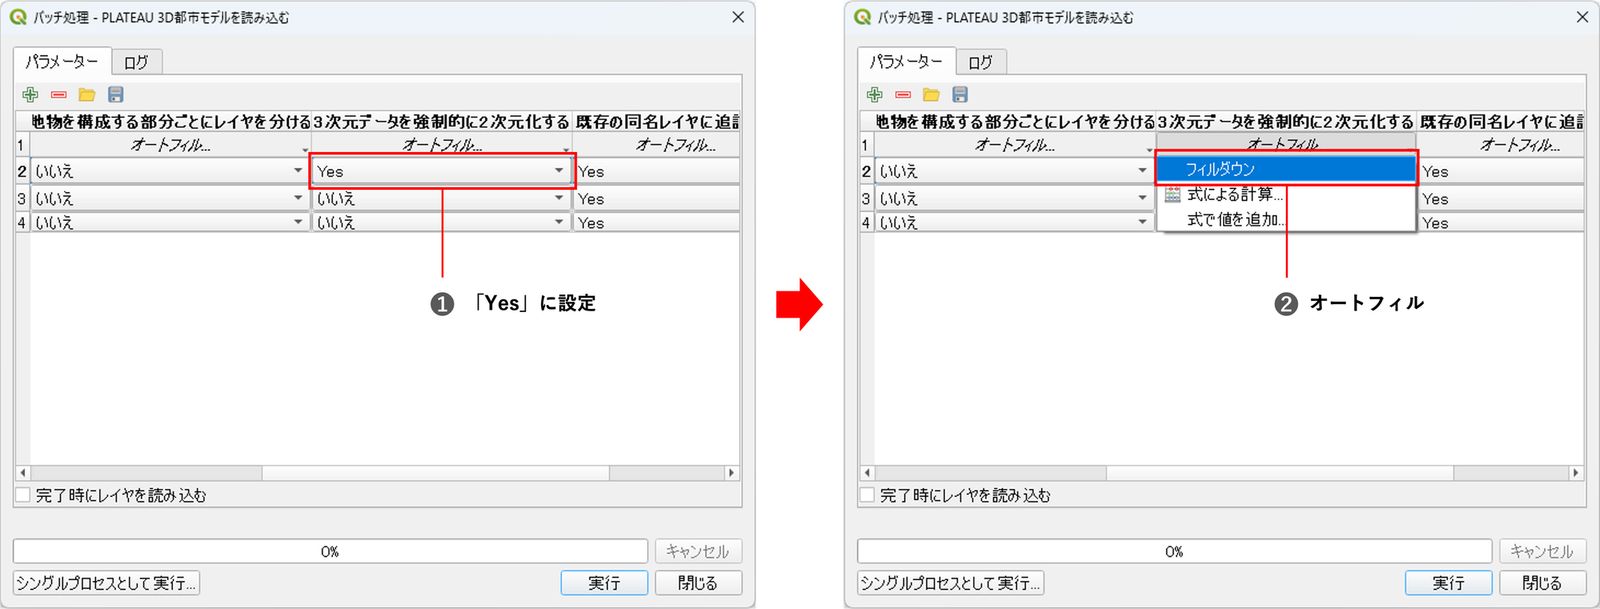Viewport: 1600px width, 609px height.
Task: Open オートフィル under 既存の同名レイヤ column in right dialog
Action: (x=1502, y=145)
